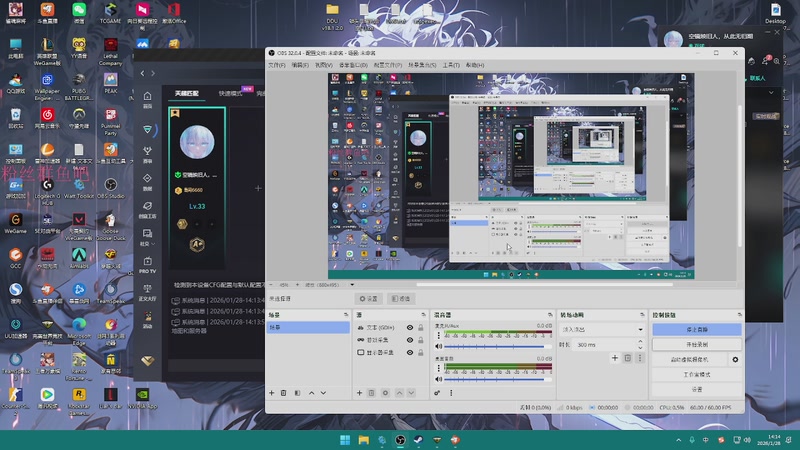Remove the scene transition with trash icon

tap(628, 358)
